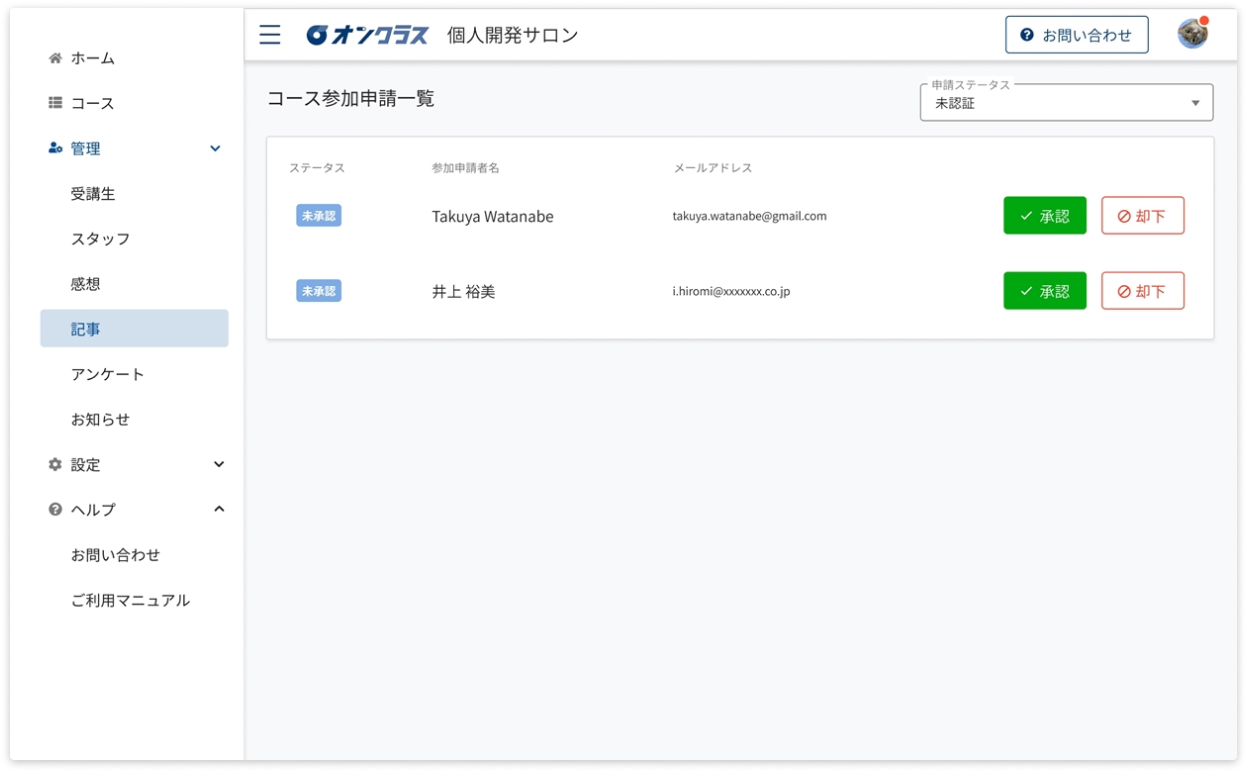
Task: Click email takuya.watanabe@gmail.com
Action: pyautogui.click(x=749, y=216)
